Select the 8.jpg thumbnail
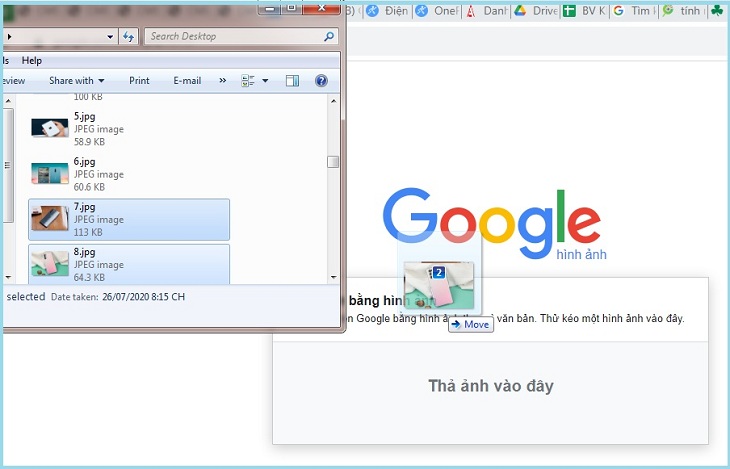The height and width of the screenshot is (469, 730). tap(50, 264)
